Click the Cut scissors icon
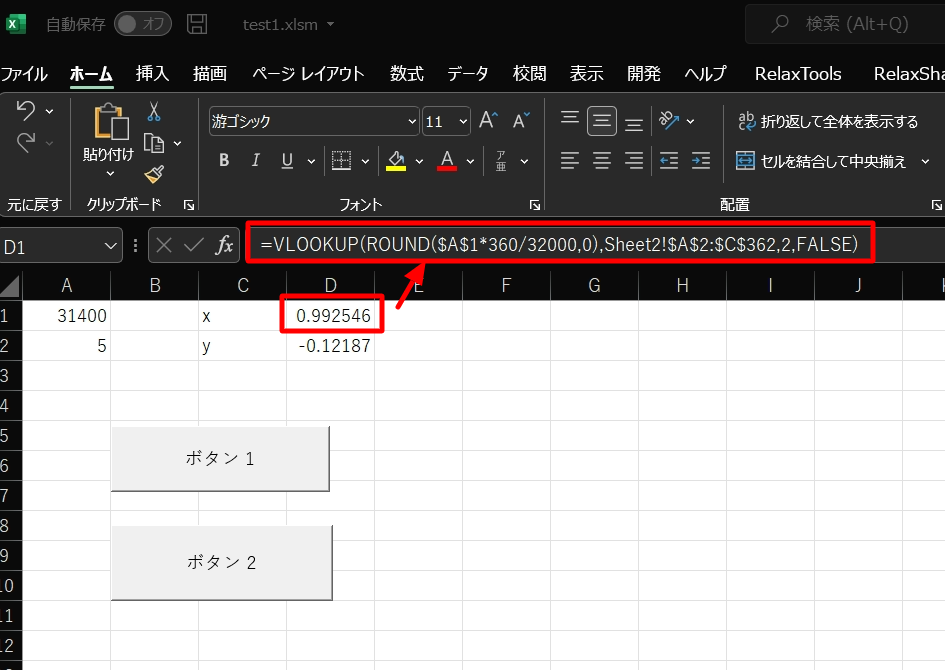Viewport: 945px width, 670px height. [154, 111]
